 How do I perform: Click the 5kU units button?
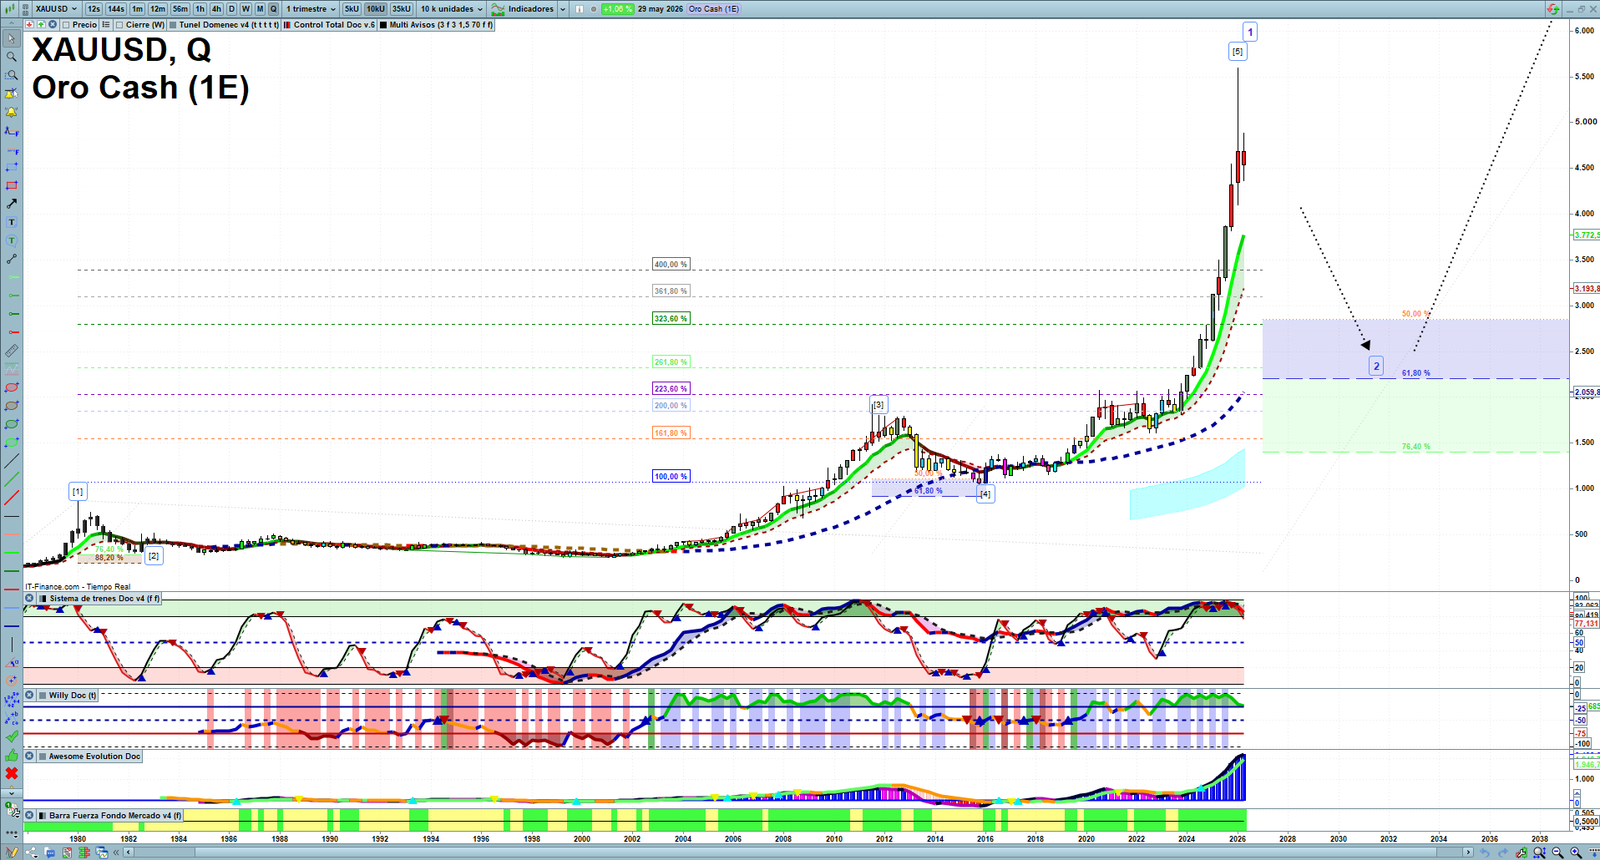coord(352,9)
